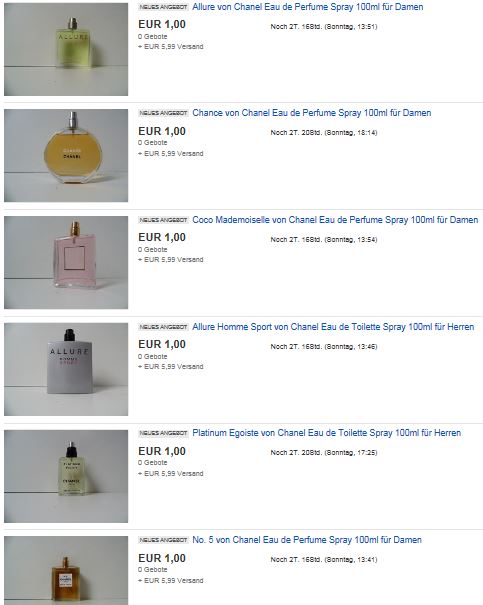Click the Neues Angebot badge beside Allure Homme Sport
The width and height of the screenshot is (483, 605).
pos(163,327)
